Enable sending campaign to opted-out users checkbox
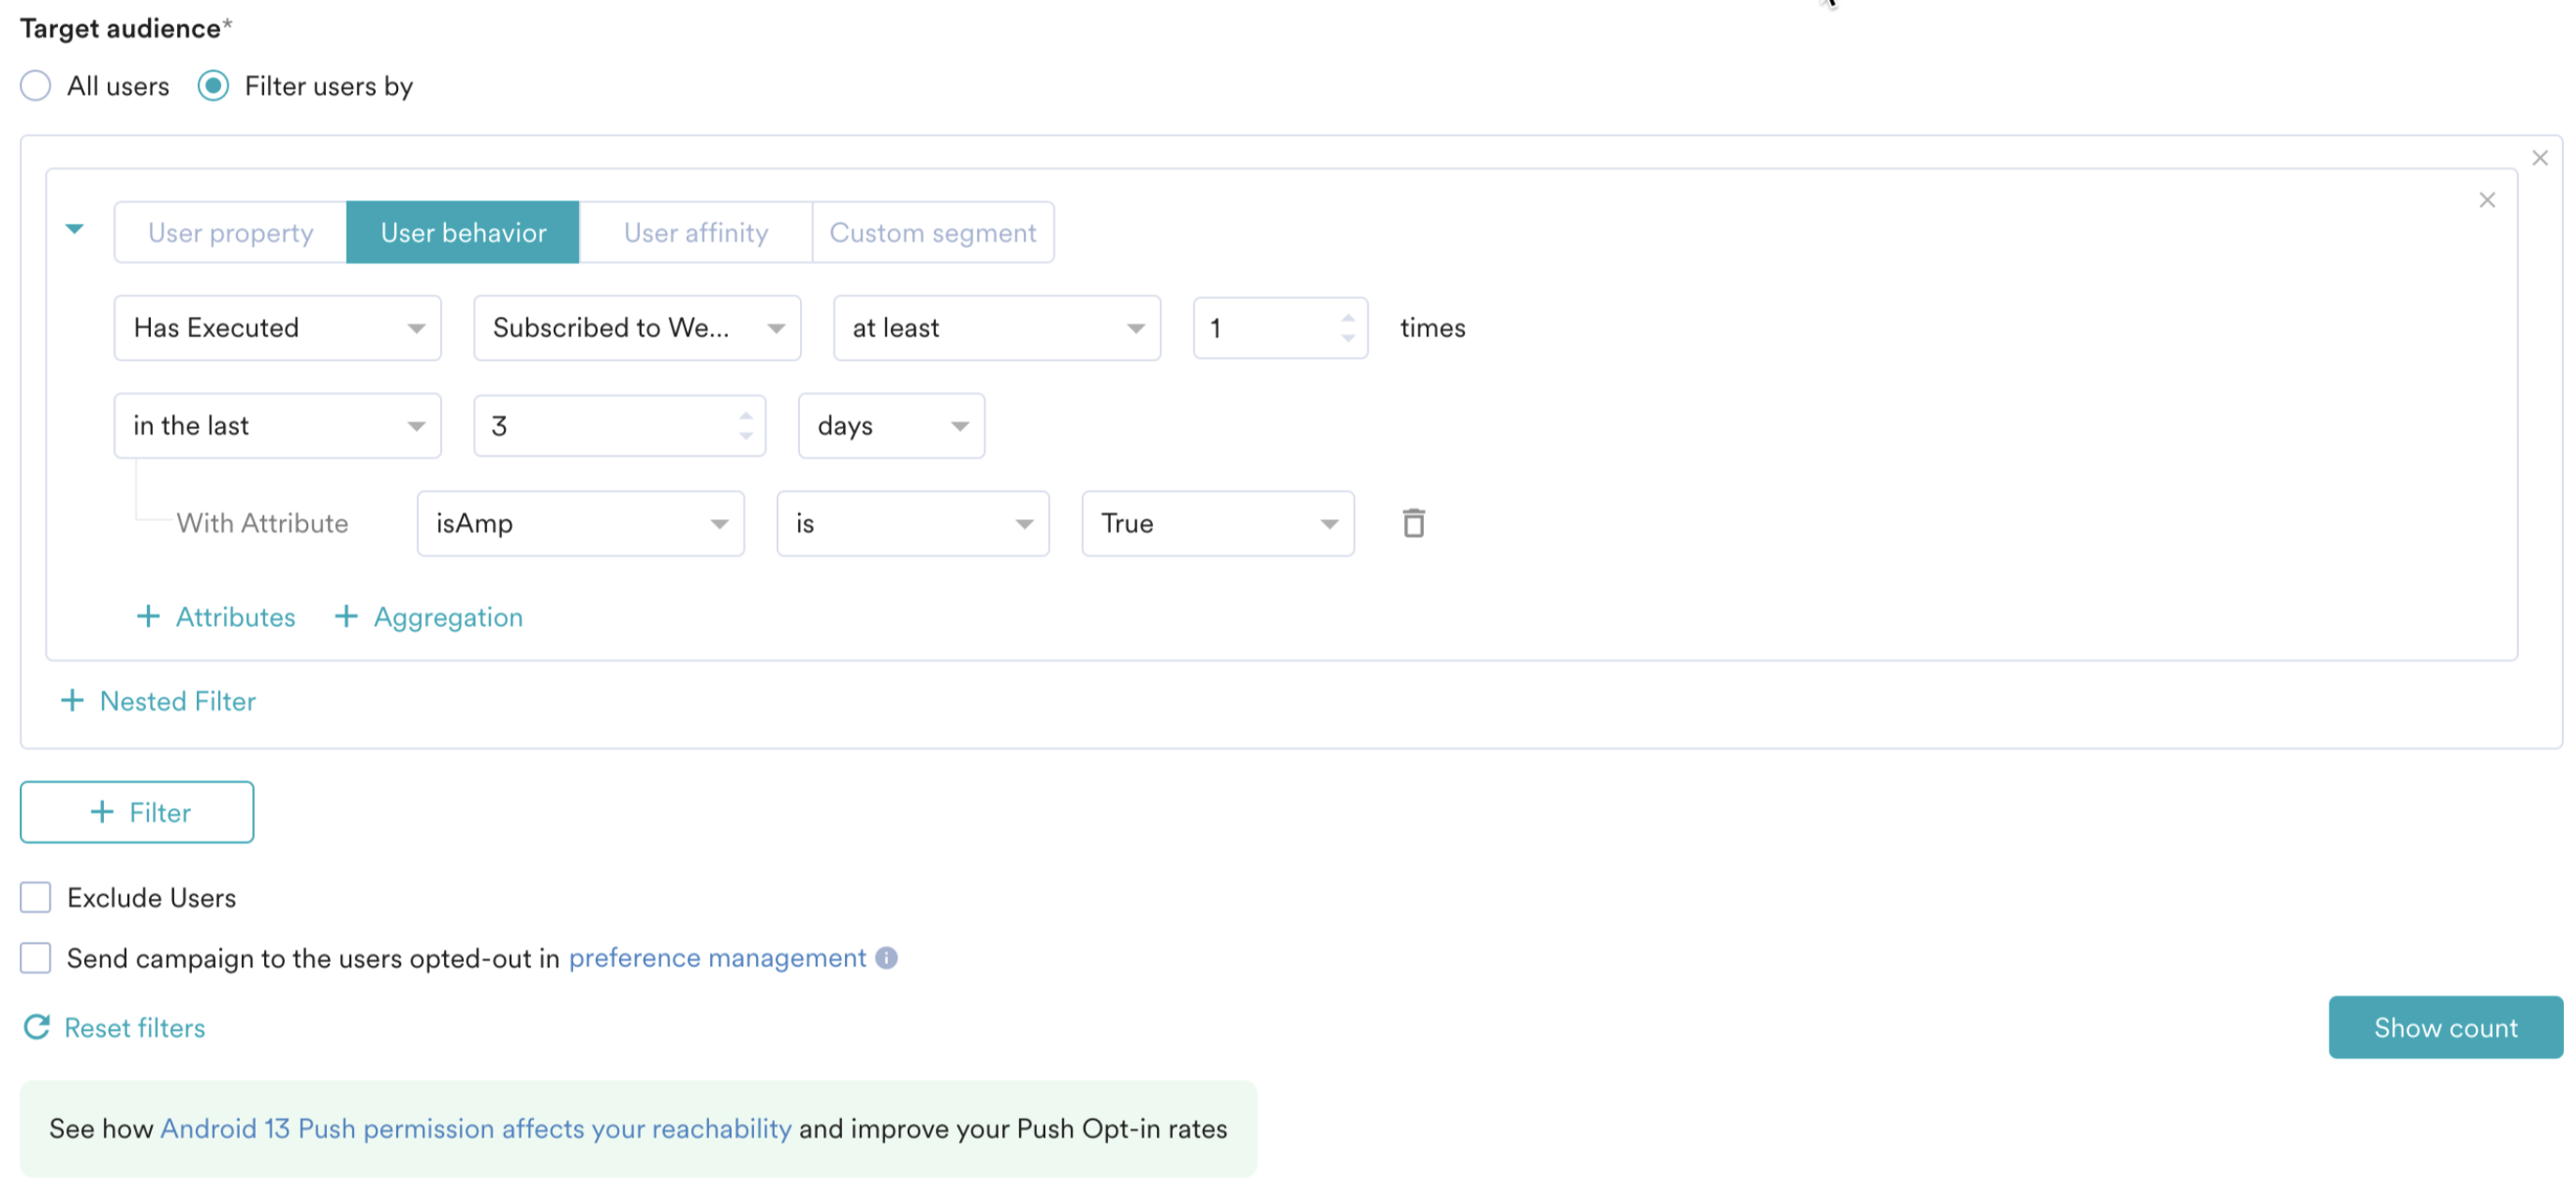Viewport: 2576px width, 1192px height. click(36, 958)
